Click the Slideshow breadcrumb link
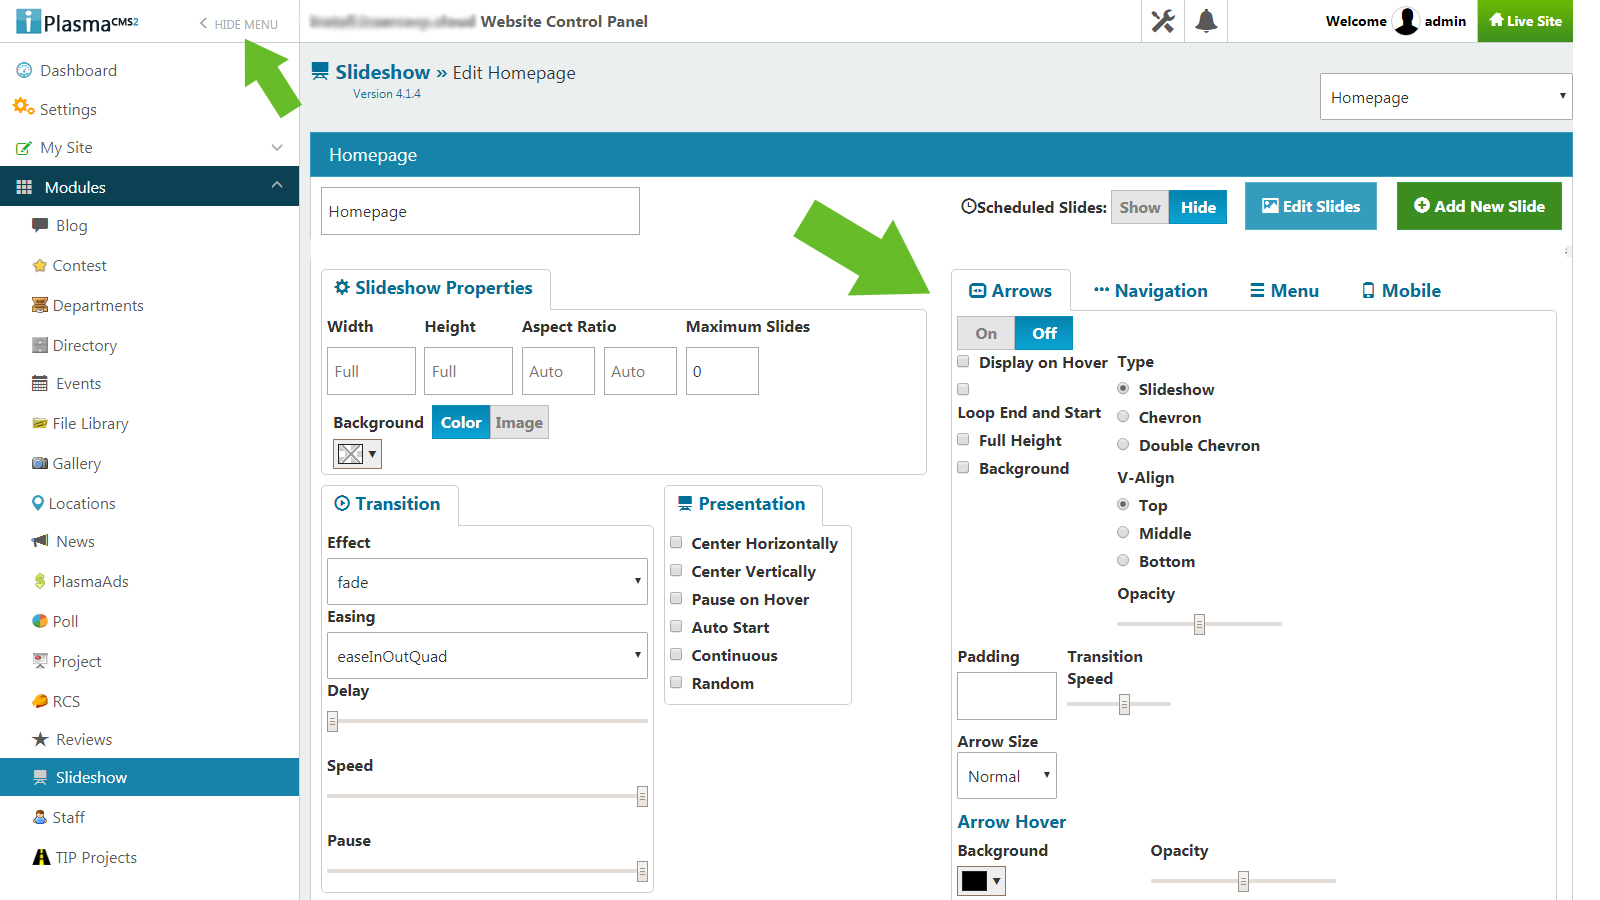 click(x=383, y=72)
